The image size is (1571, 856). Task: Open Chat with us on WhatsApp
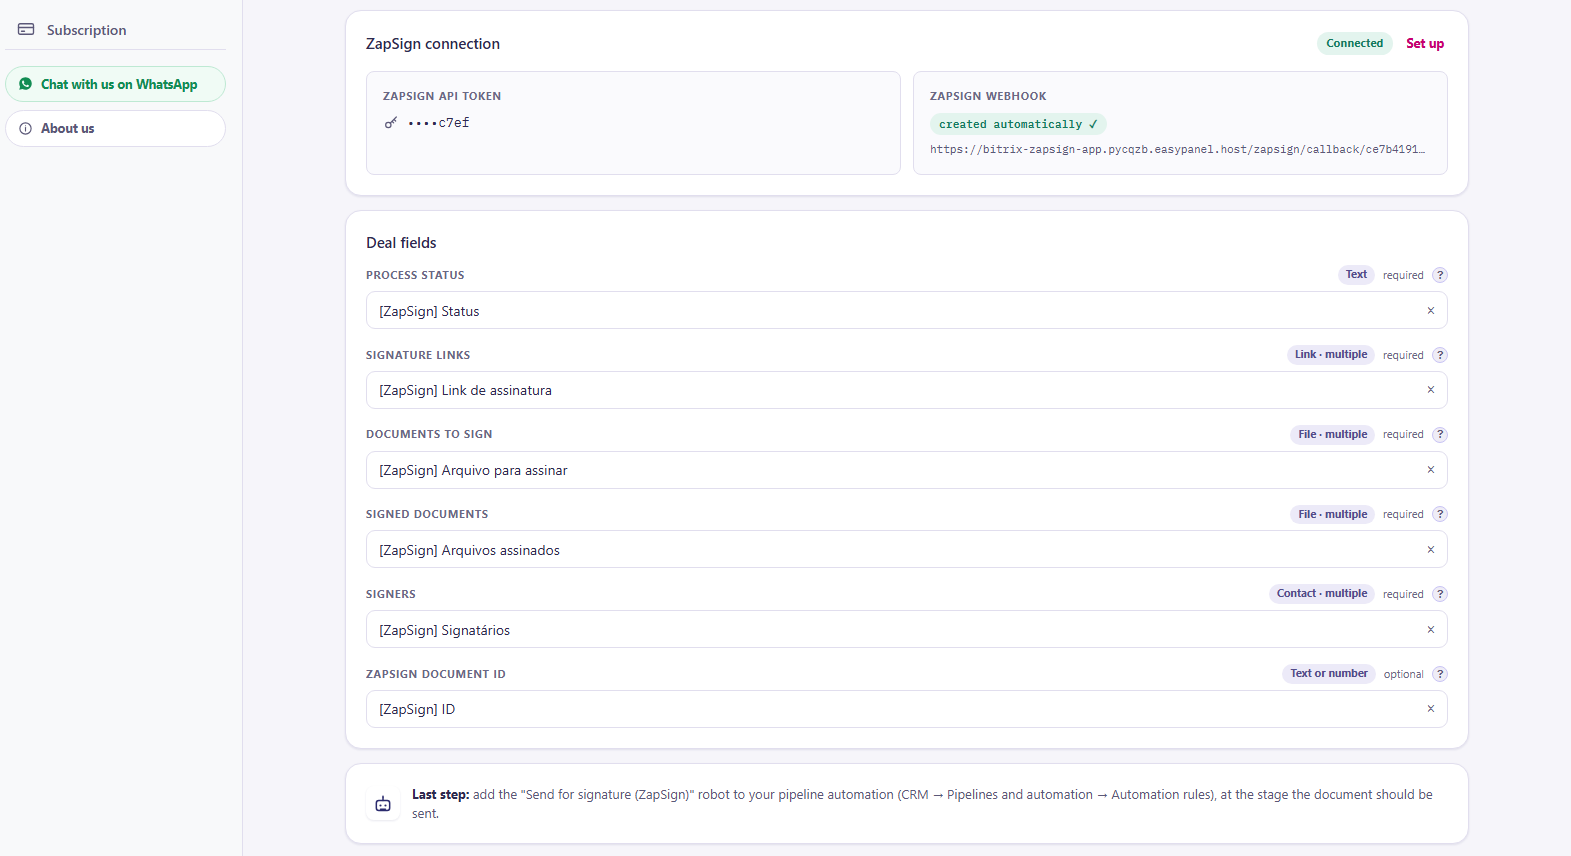[116, 84]
